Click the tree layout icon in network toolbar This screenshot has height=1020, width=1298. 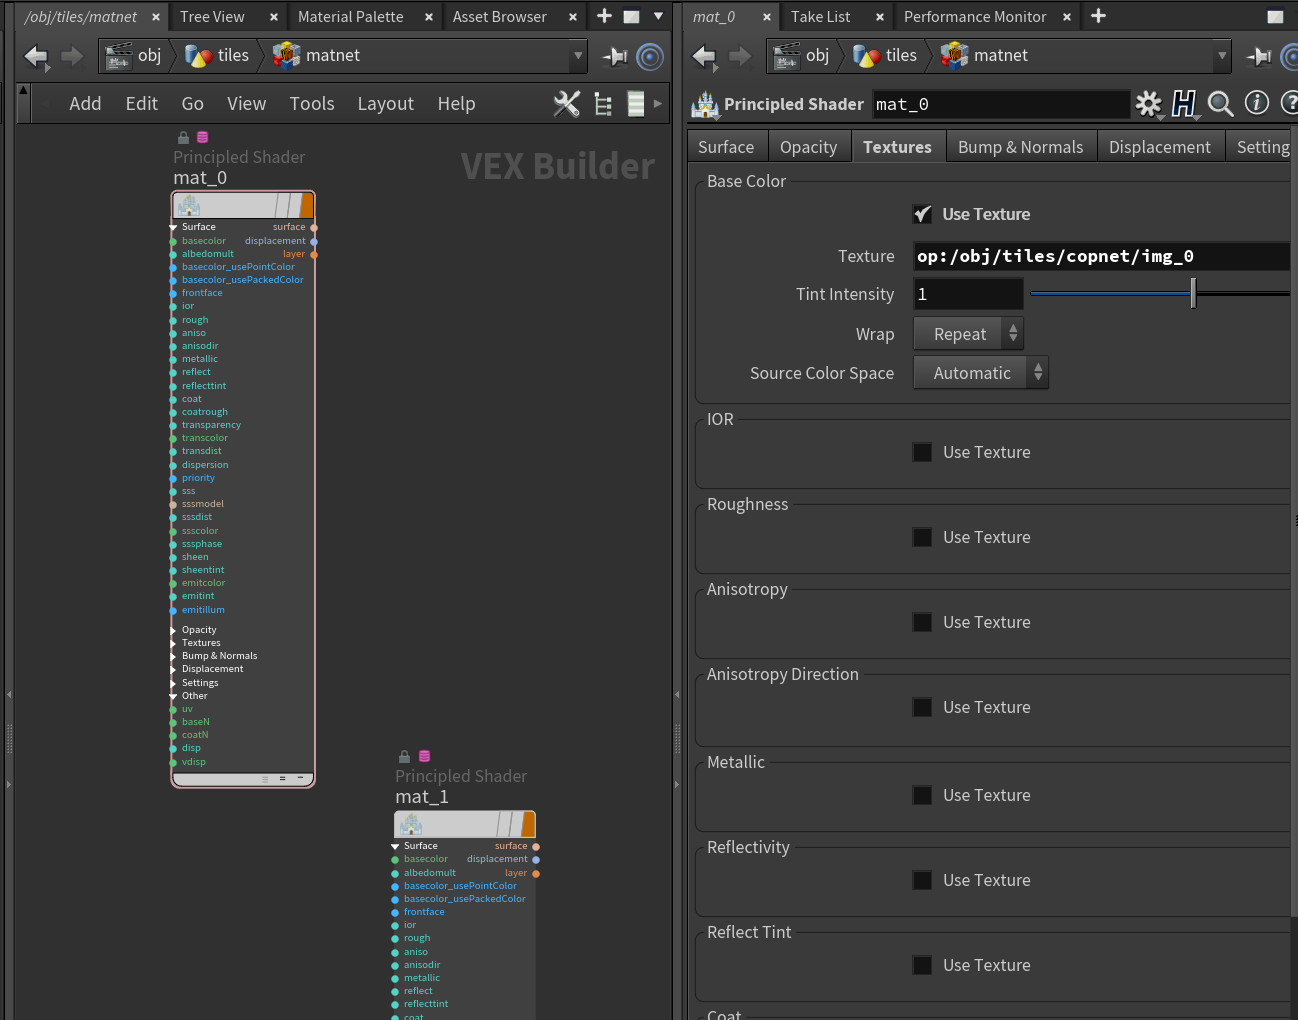click(603, 104)
